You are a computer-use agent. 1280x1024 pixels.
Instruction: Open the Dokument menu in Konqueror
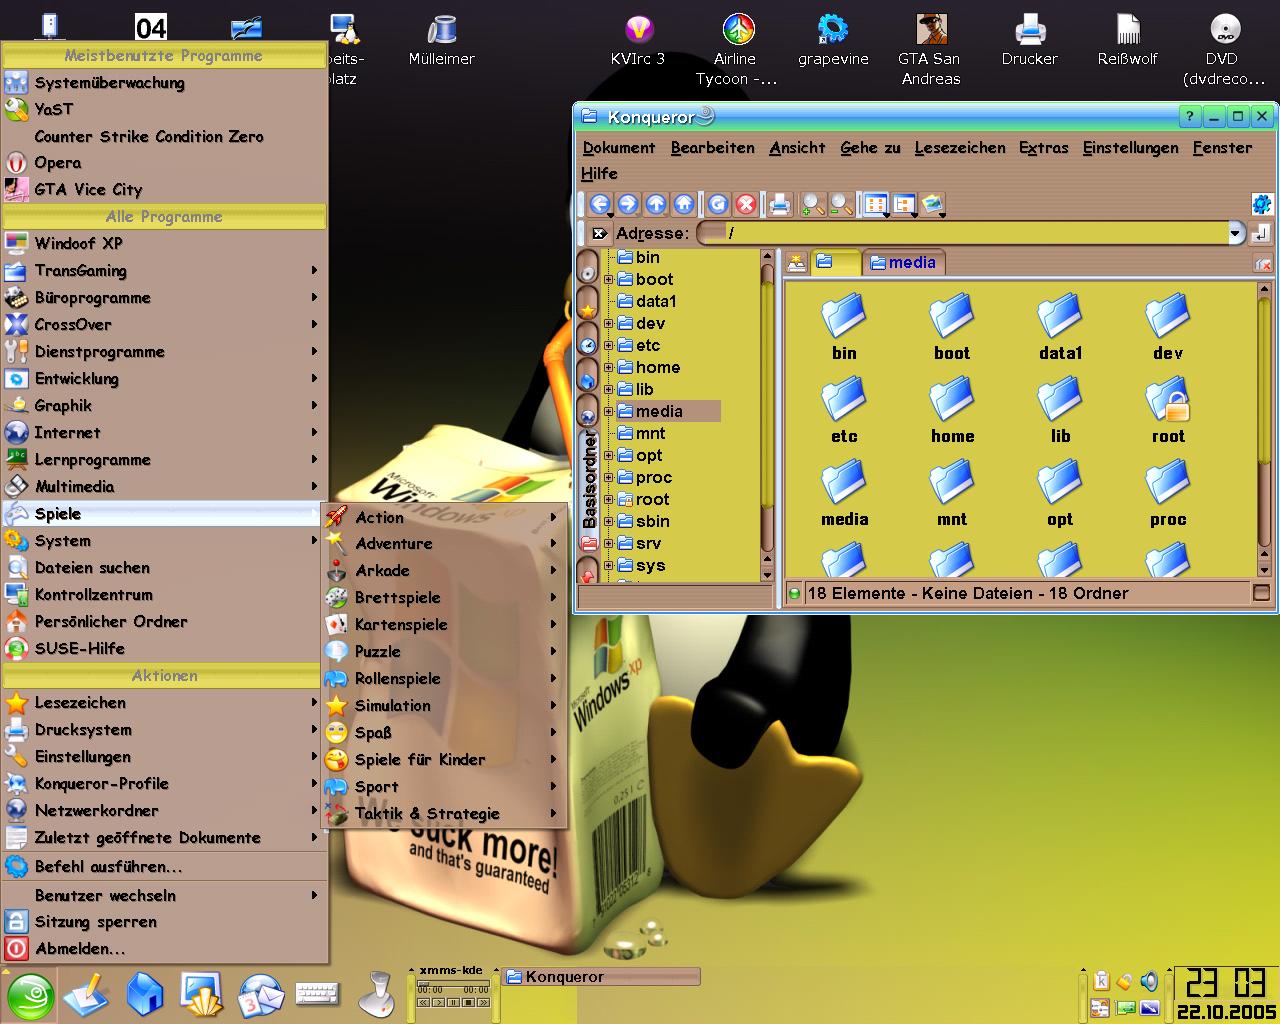tap(619, 148)
